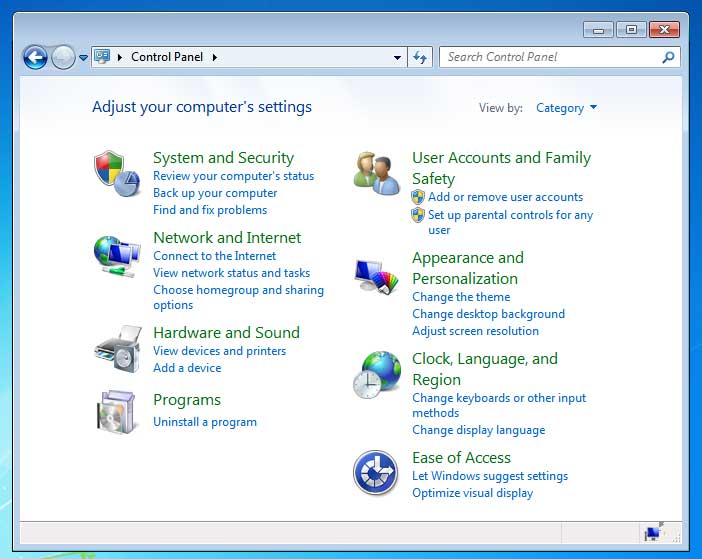Click the Network and Internet globe icon
Viewport: 702px width, 559px height.
[117, 256]
